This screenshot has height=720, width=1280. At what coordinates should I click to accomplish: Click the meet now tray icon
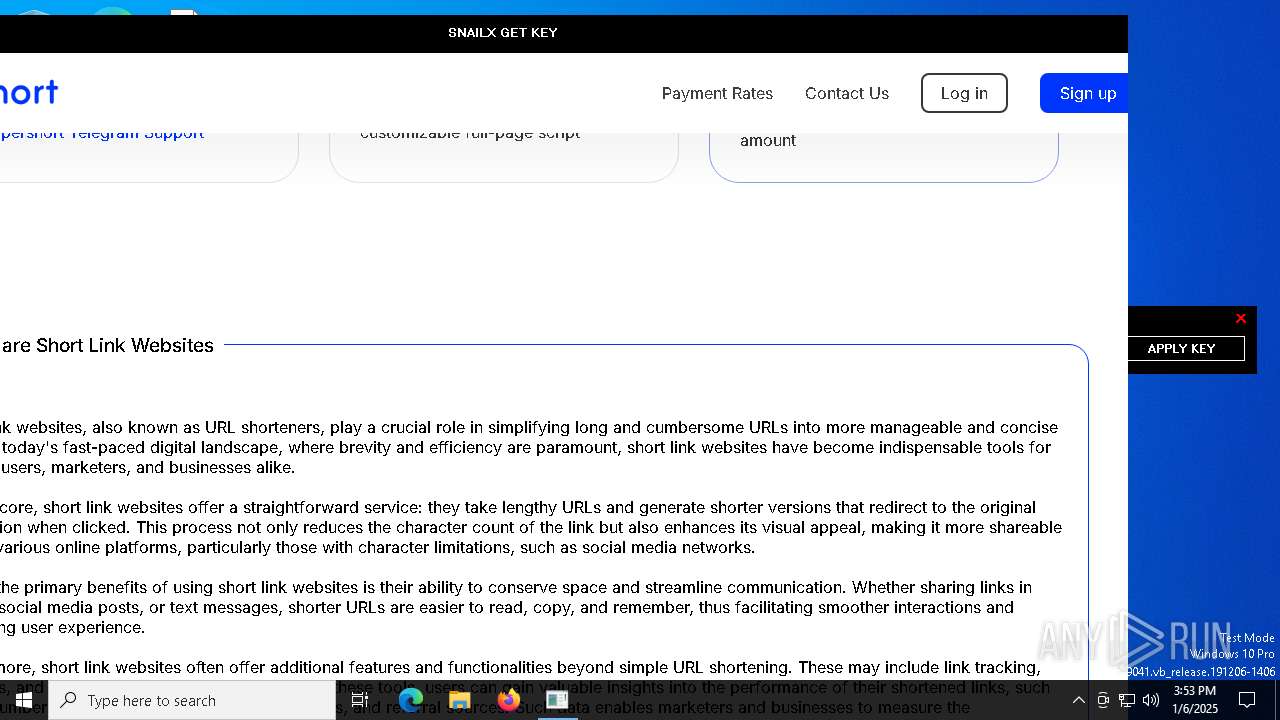tap(1103, 700)
